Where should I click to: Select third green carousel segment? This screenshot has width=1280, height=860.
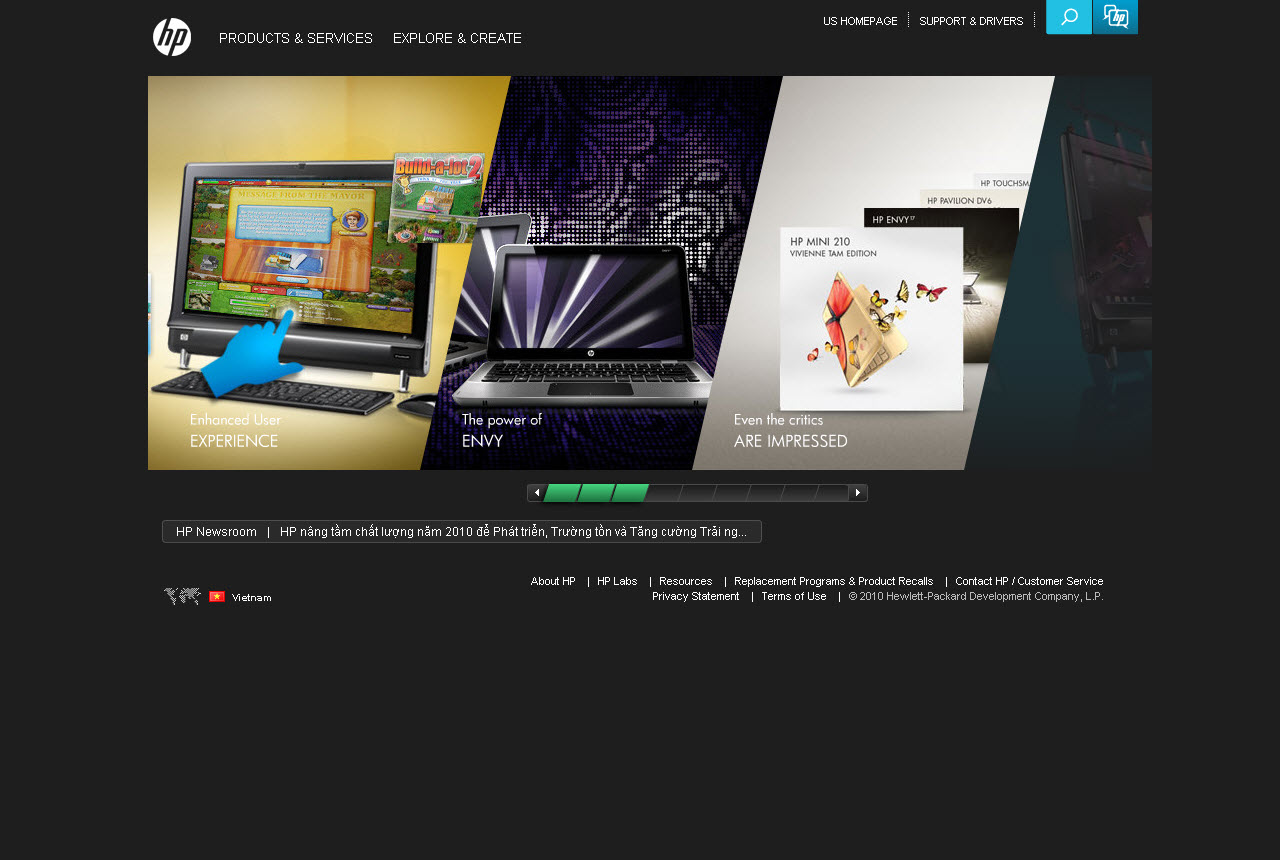point(630,493)
